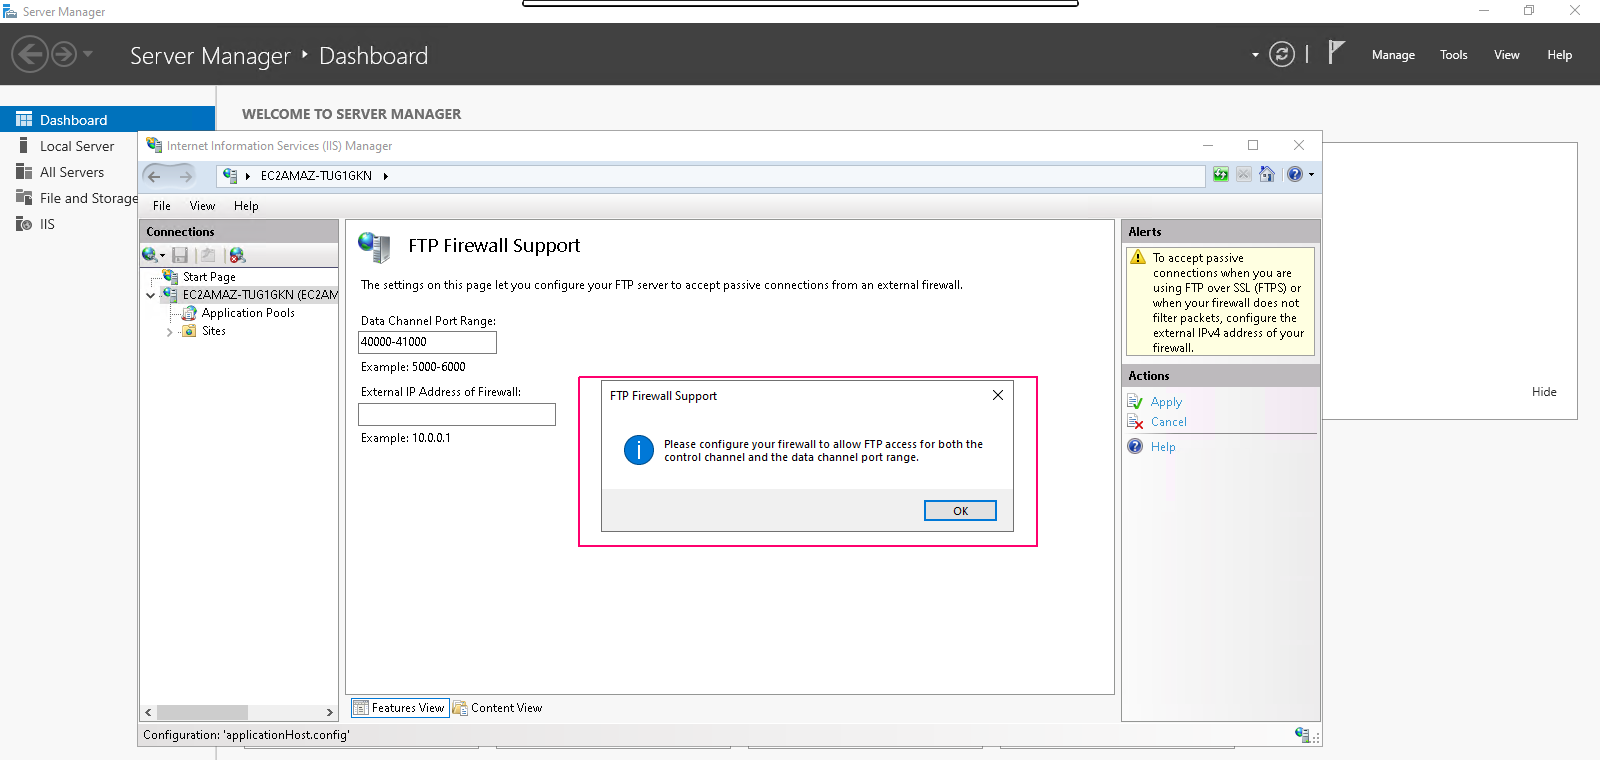This screenshot has height=760, width=1600.
Task: Click the Data Channel Port Range field
Action: tap(427, 342)
